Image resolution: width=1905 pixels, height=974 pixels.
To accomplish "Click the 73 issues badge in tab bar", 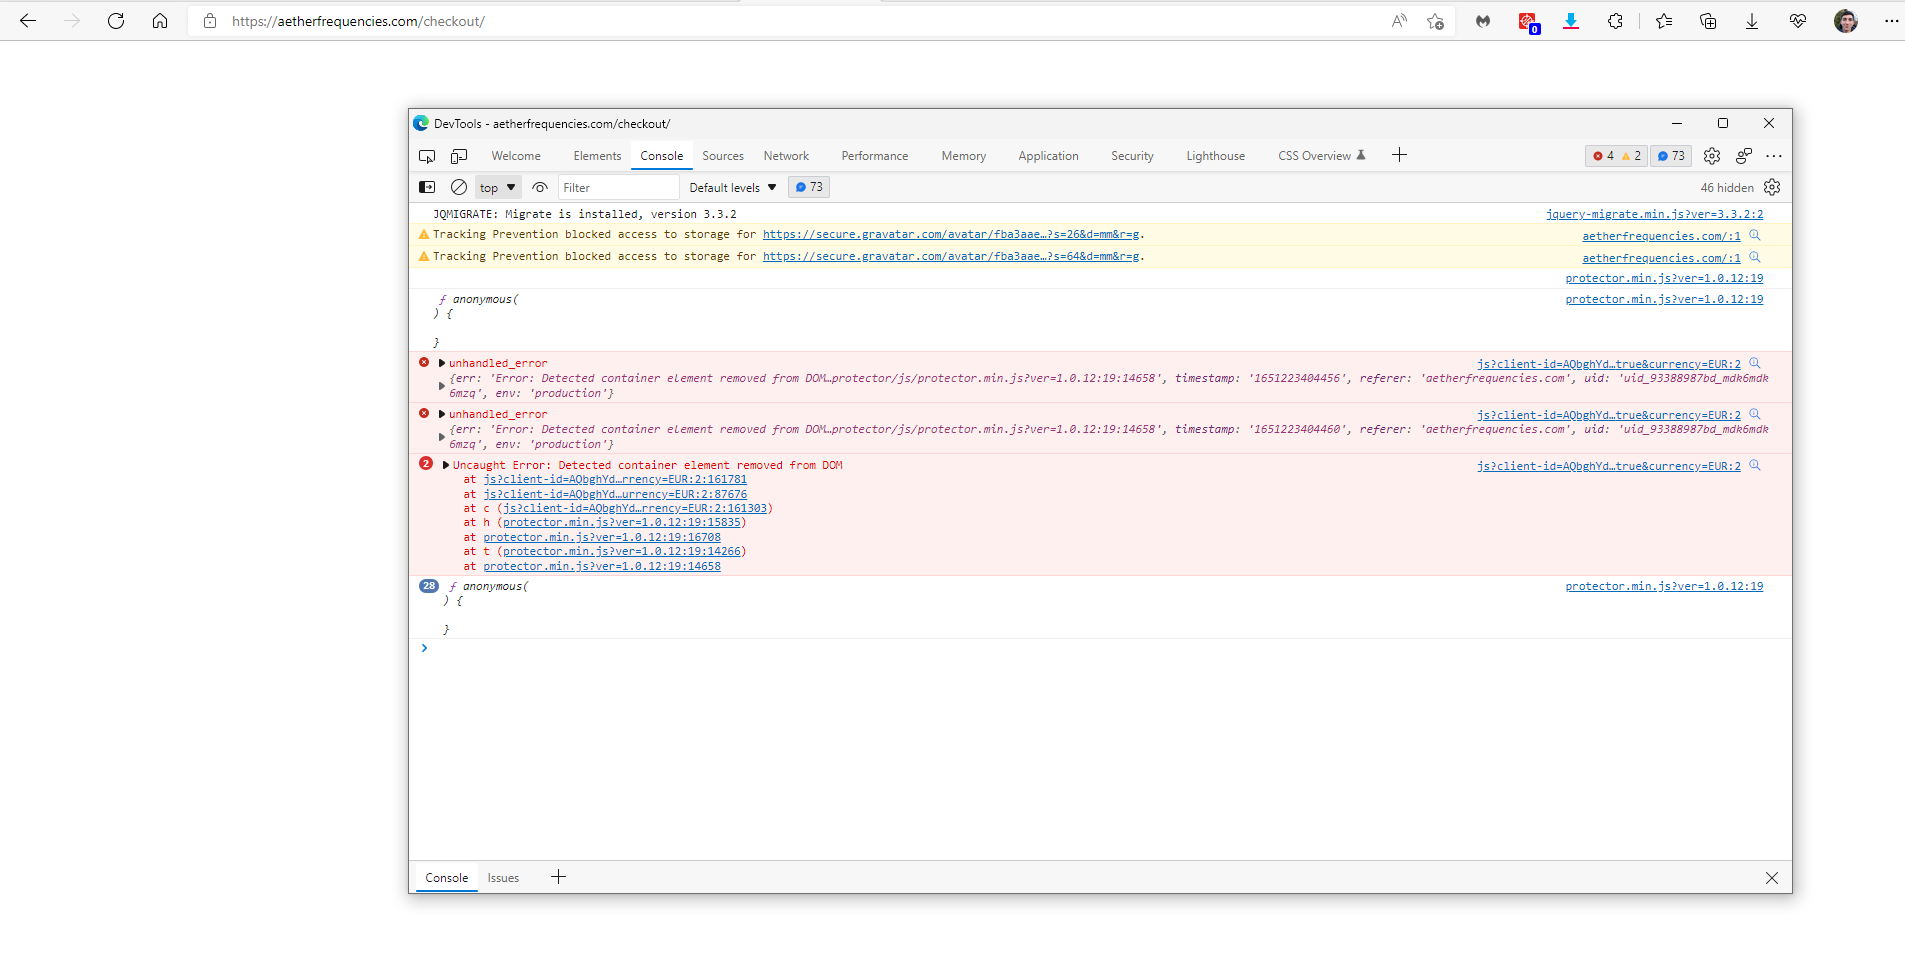I will click(x=1670, y=156).
